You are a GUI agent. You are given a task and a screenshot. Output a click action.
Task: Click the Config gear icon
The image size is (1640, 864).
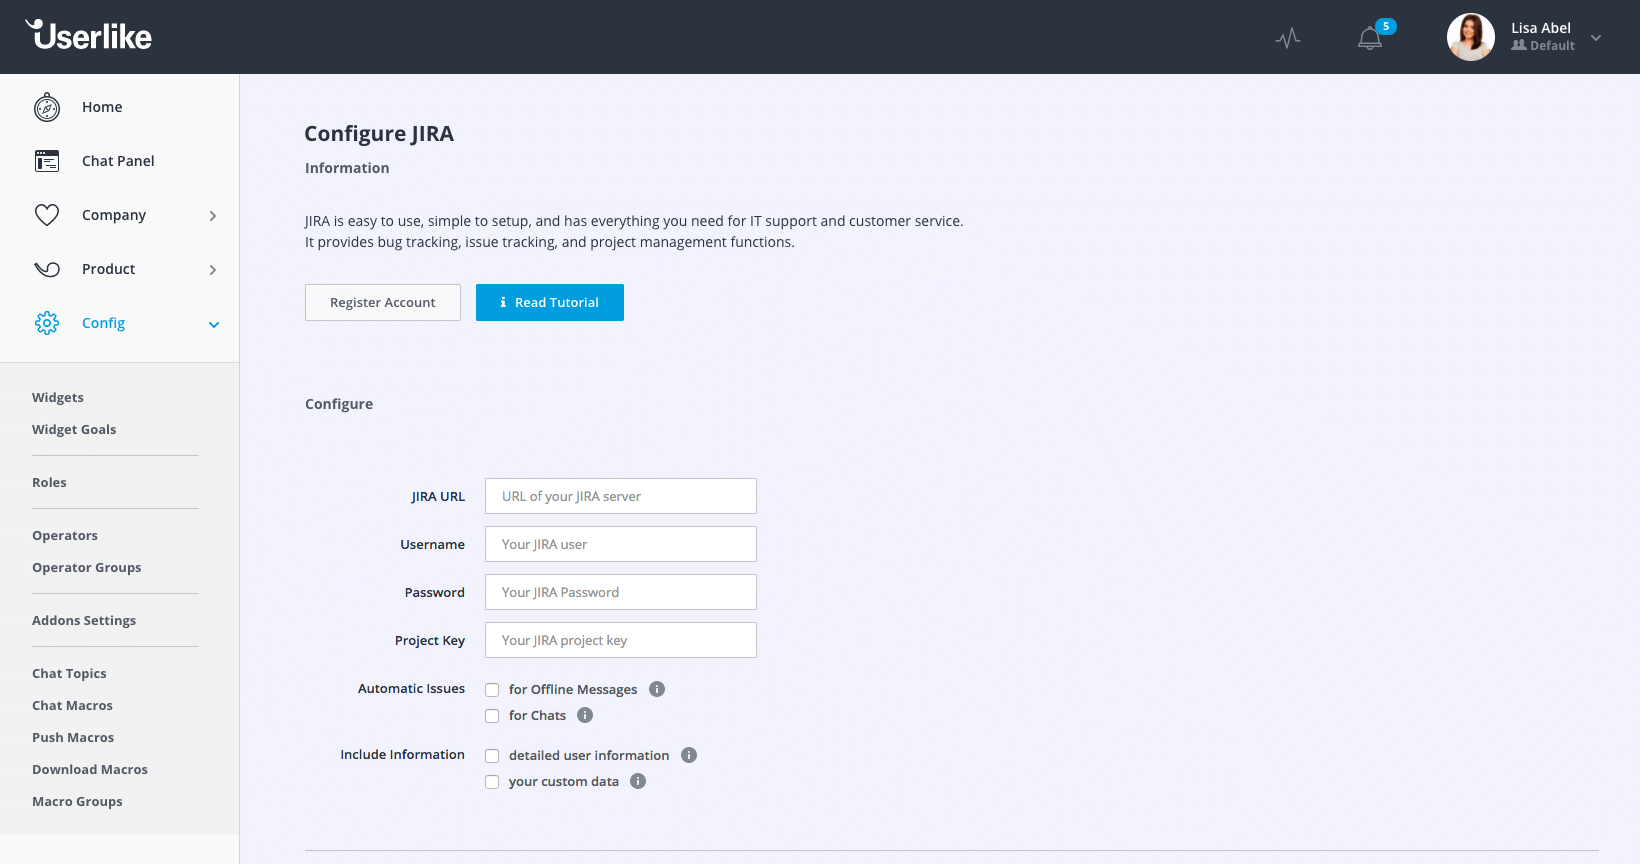[x=47, y=323]
